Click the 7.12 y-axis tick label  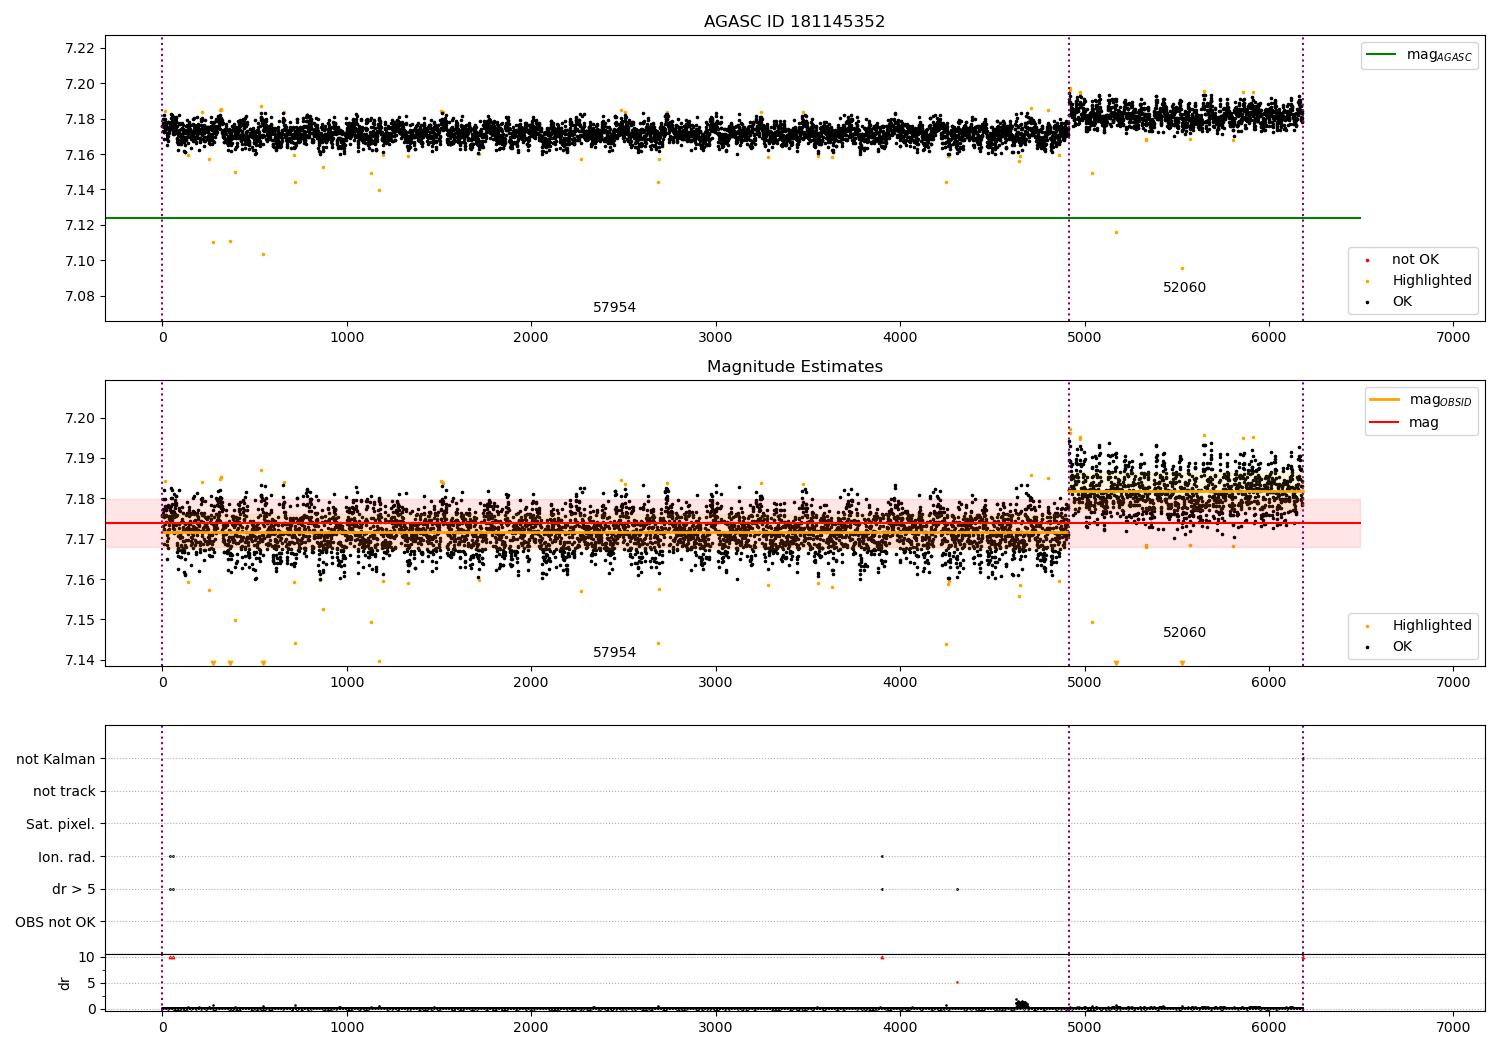(x=79, y=225)
